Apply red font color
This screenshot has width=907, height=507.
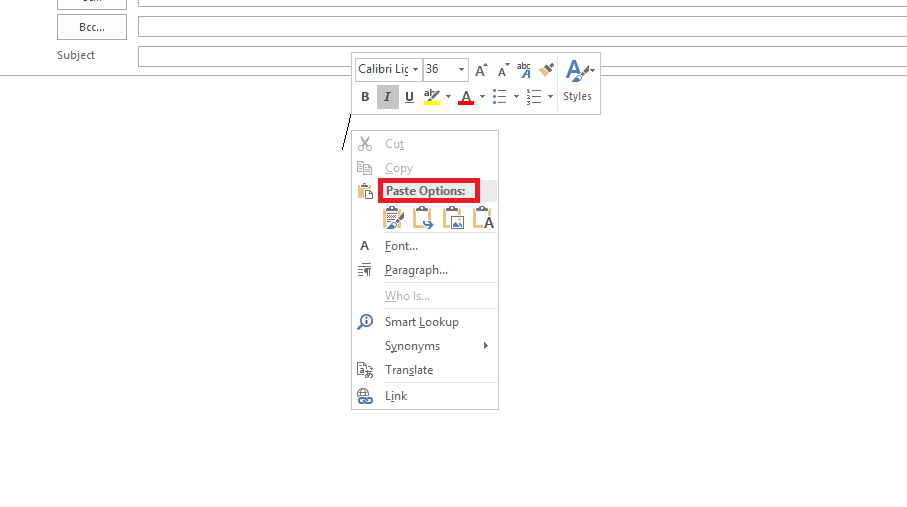tap(466, 97)
